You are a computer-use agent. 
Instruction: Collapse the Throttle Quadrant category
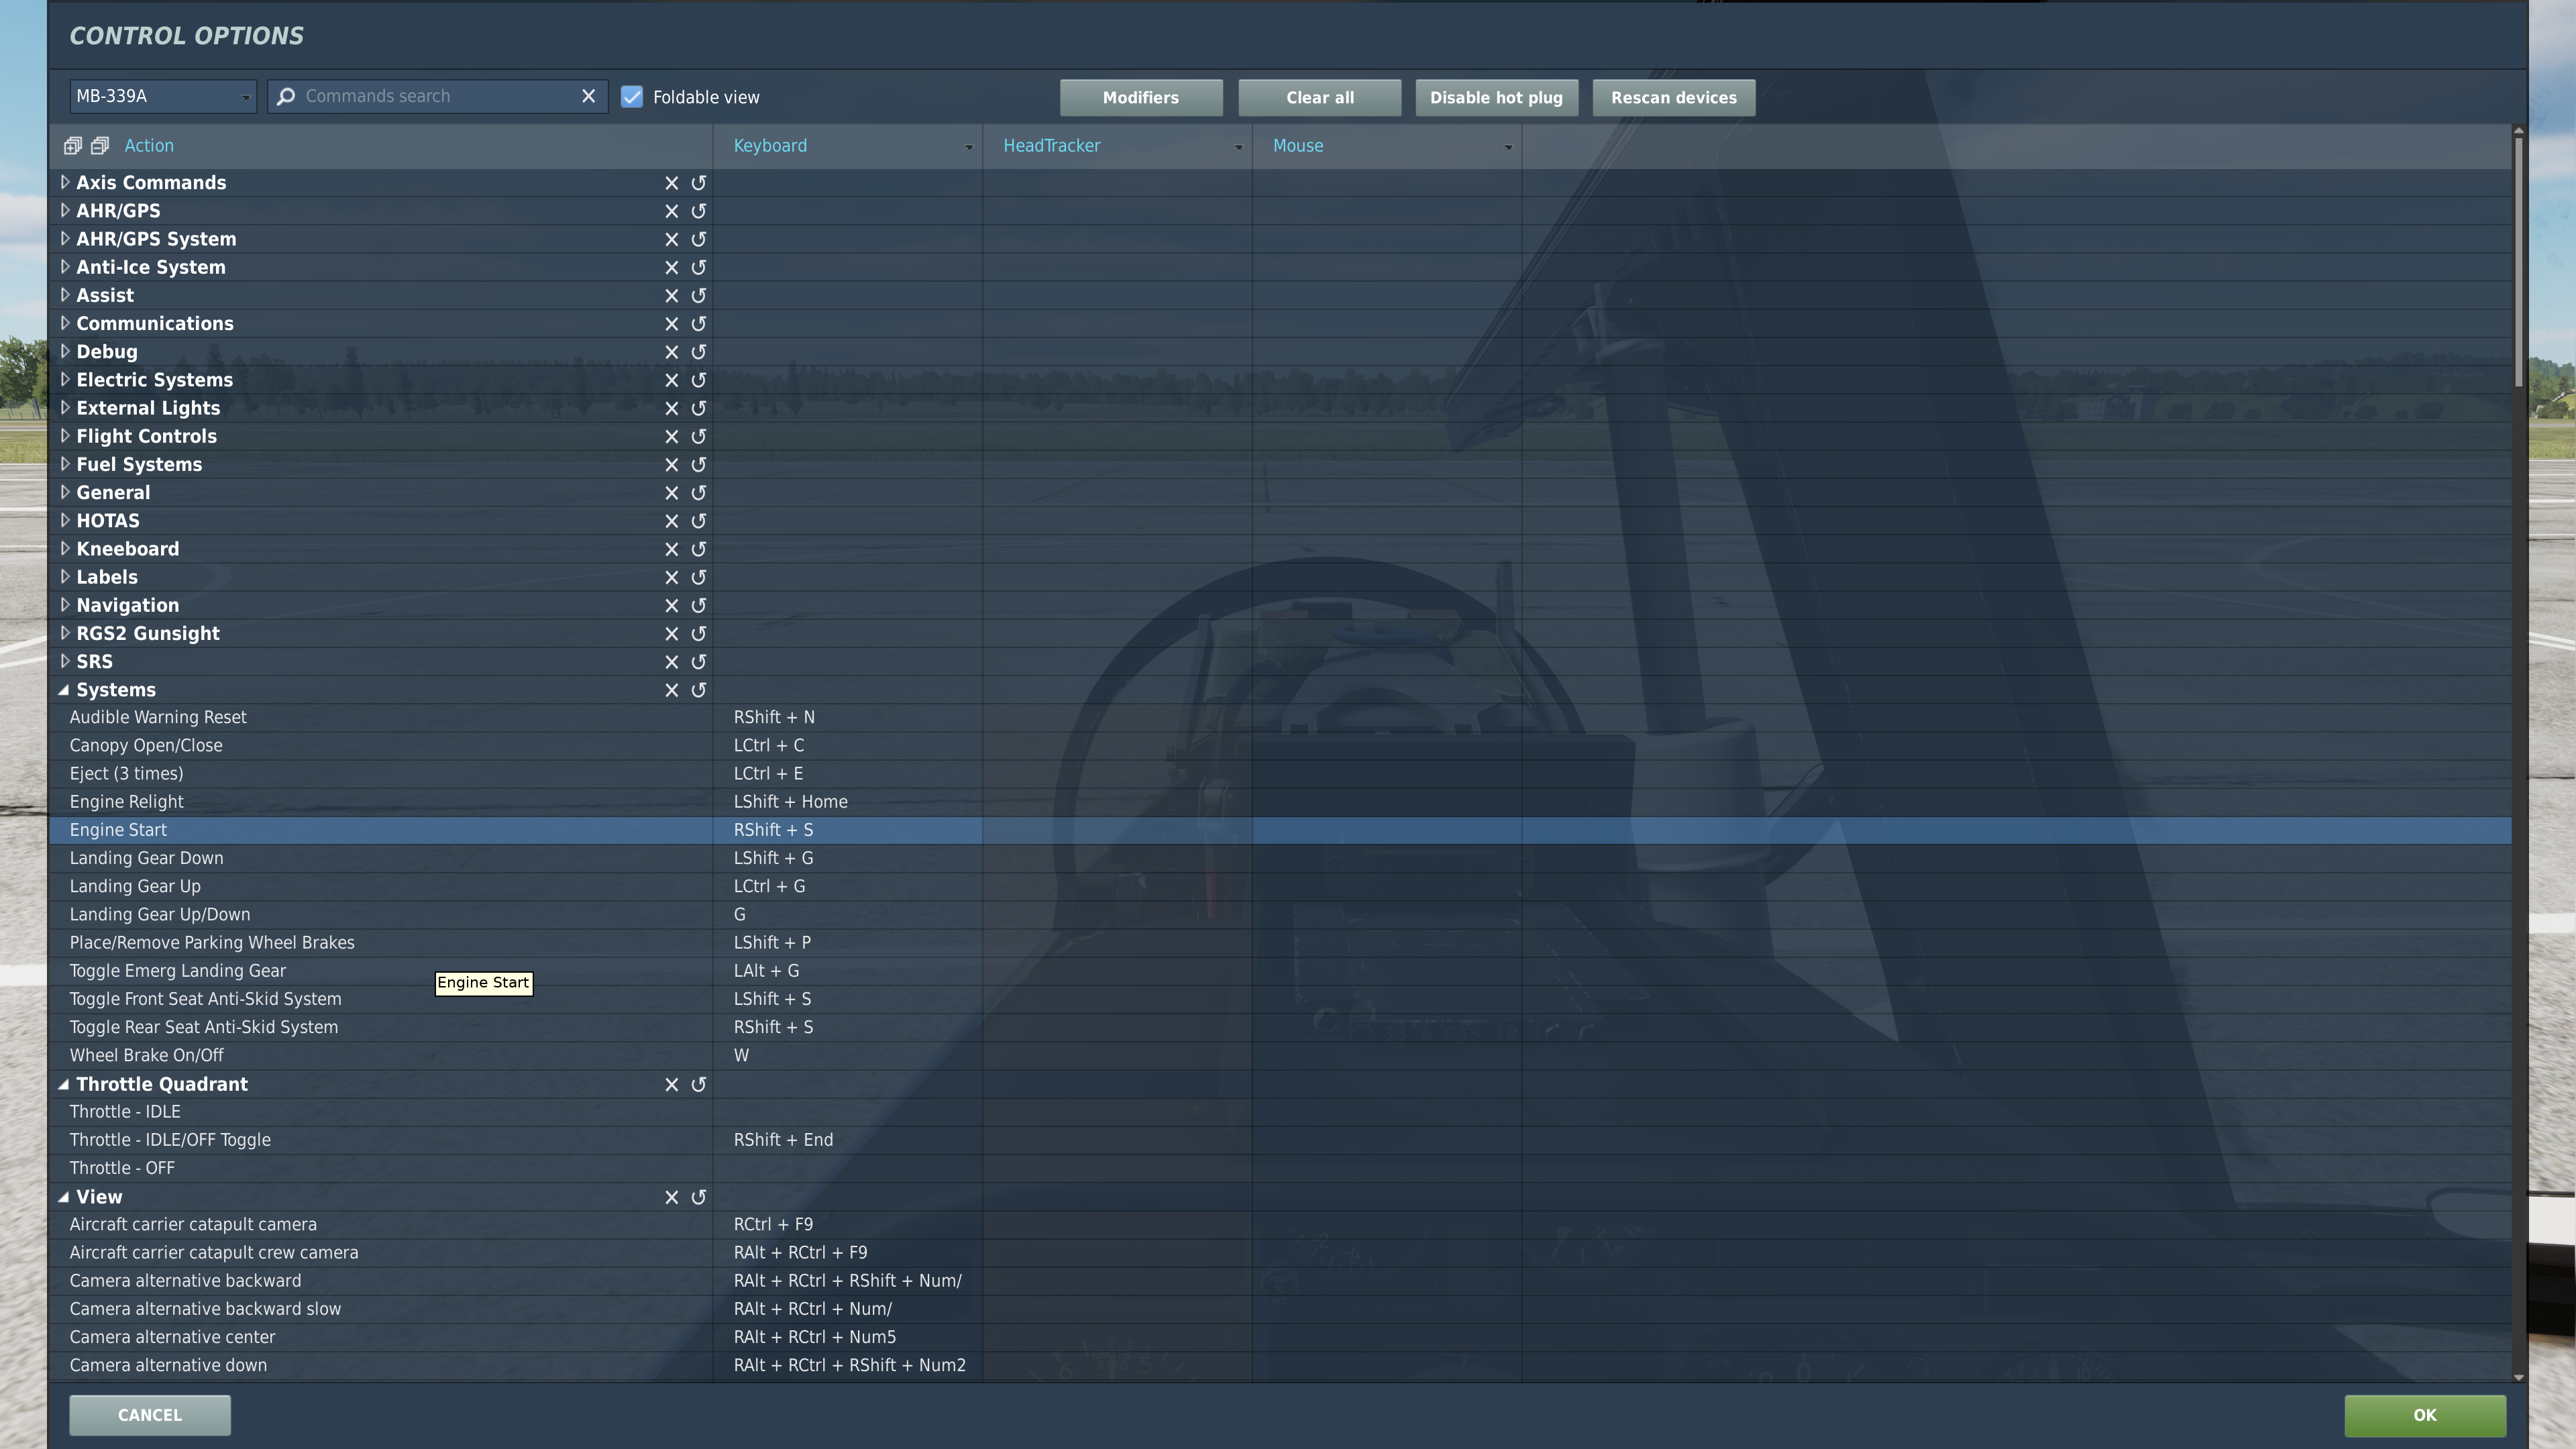64,1084
